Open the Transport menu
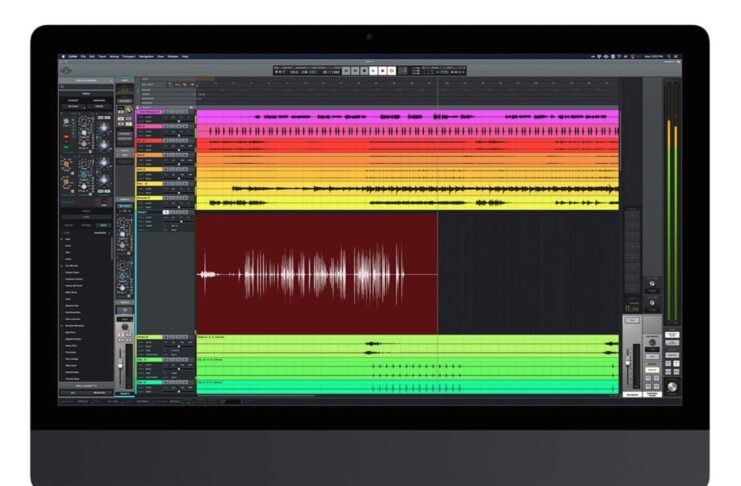 (129, 56)
